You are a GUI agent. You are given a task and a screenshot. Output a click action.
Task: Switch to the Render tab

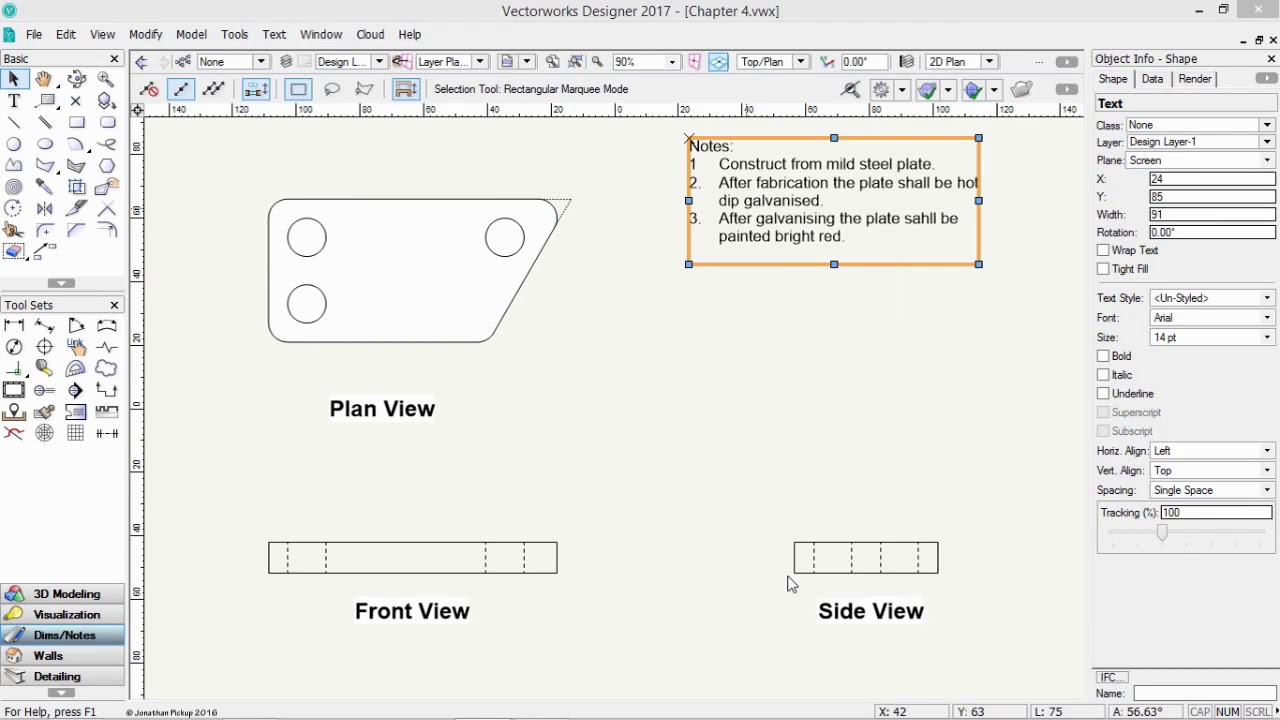(x=1194, y=79)
